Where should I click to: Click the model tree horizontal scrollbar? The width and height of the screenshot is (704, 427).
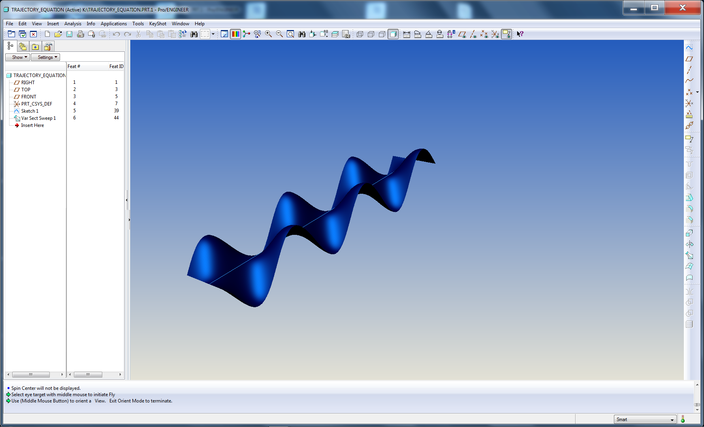[x=35, y=374]
